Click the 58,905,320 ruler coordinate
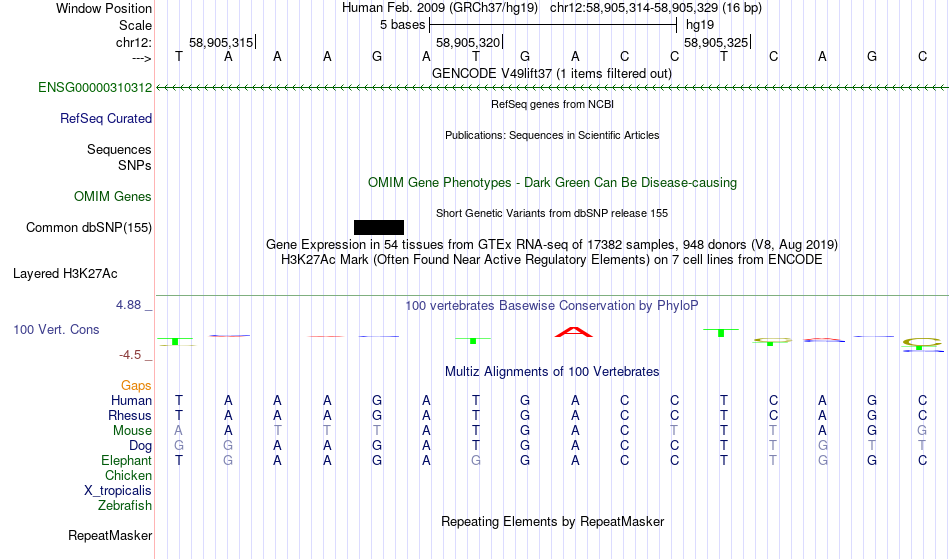 point(468,42)
